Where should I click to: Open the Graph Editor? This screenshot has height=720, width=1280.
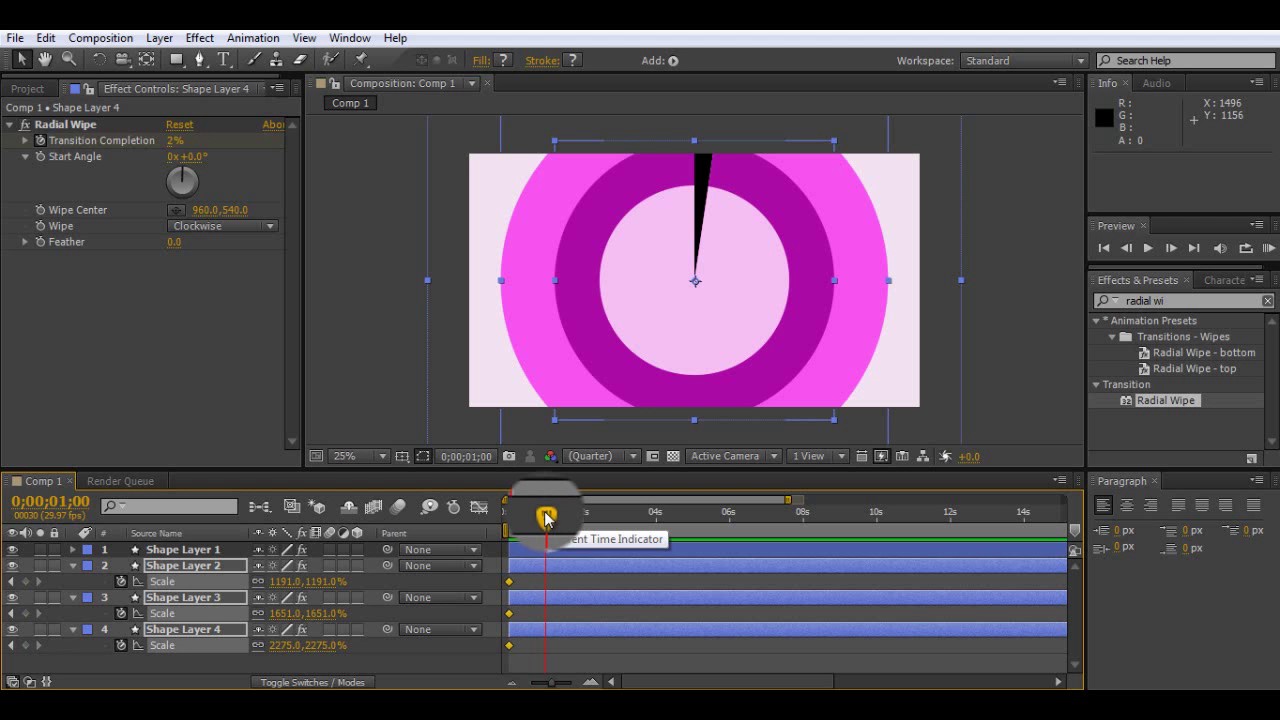coord(479,507)
